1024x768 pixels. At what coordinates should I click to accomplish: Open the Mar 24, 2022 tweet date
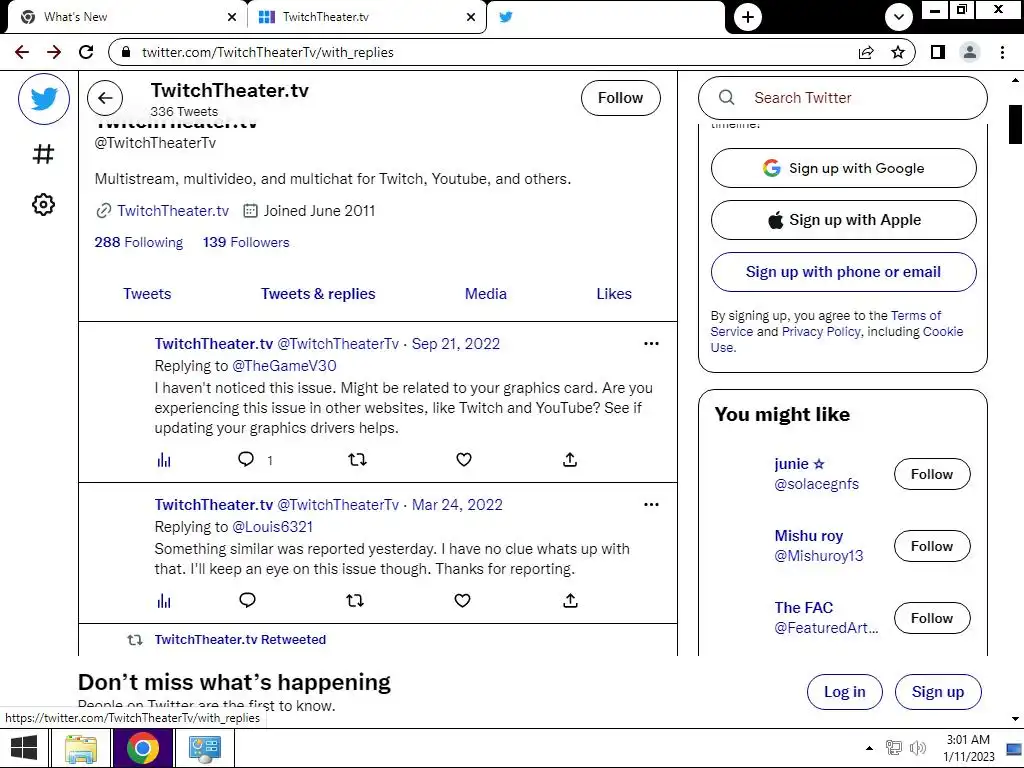(x=457, y=505)
